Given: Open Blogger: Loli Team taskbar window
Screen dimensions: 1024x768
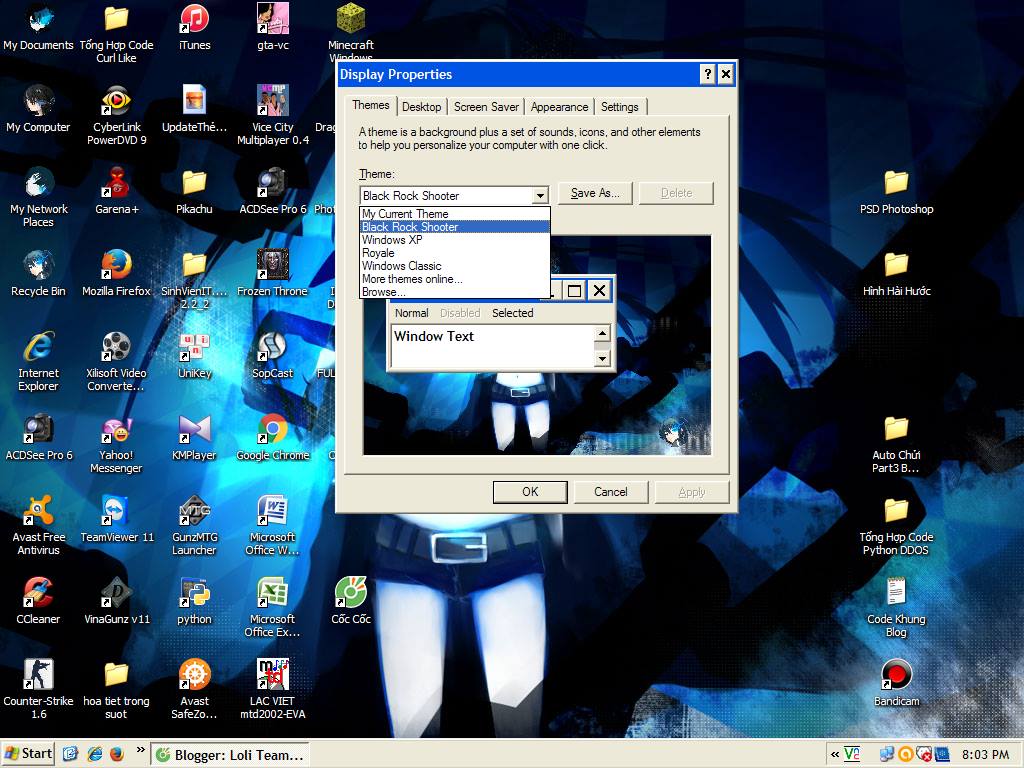Looking at the screenshot, I should (230, 755).
